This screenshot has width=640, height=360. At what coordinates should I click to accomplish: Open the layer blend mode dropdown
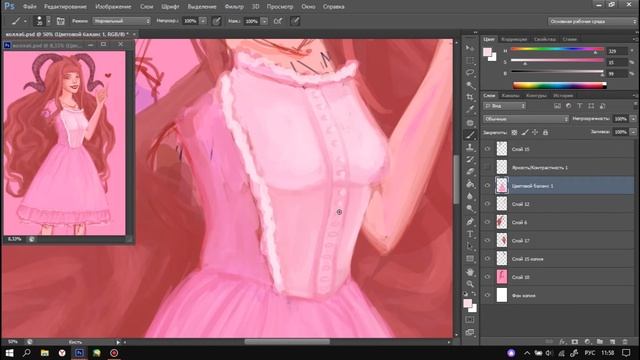(526, 119)
